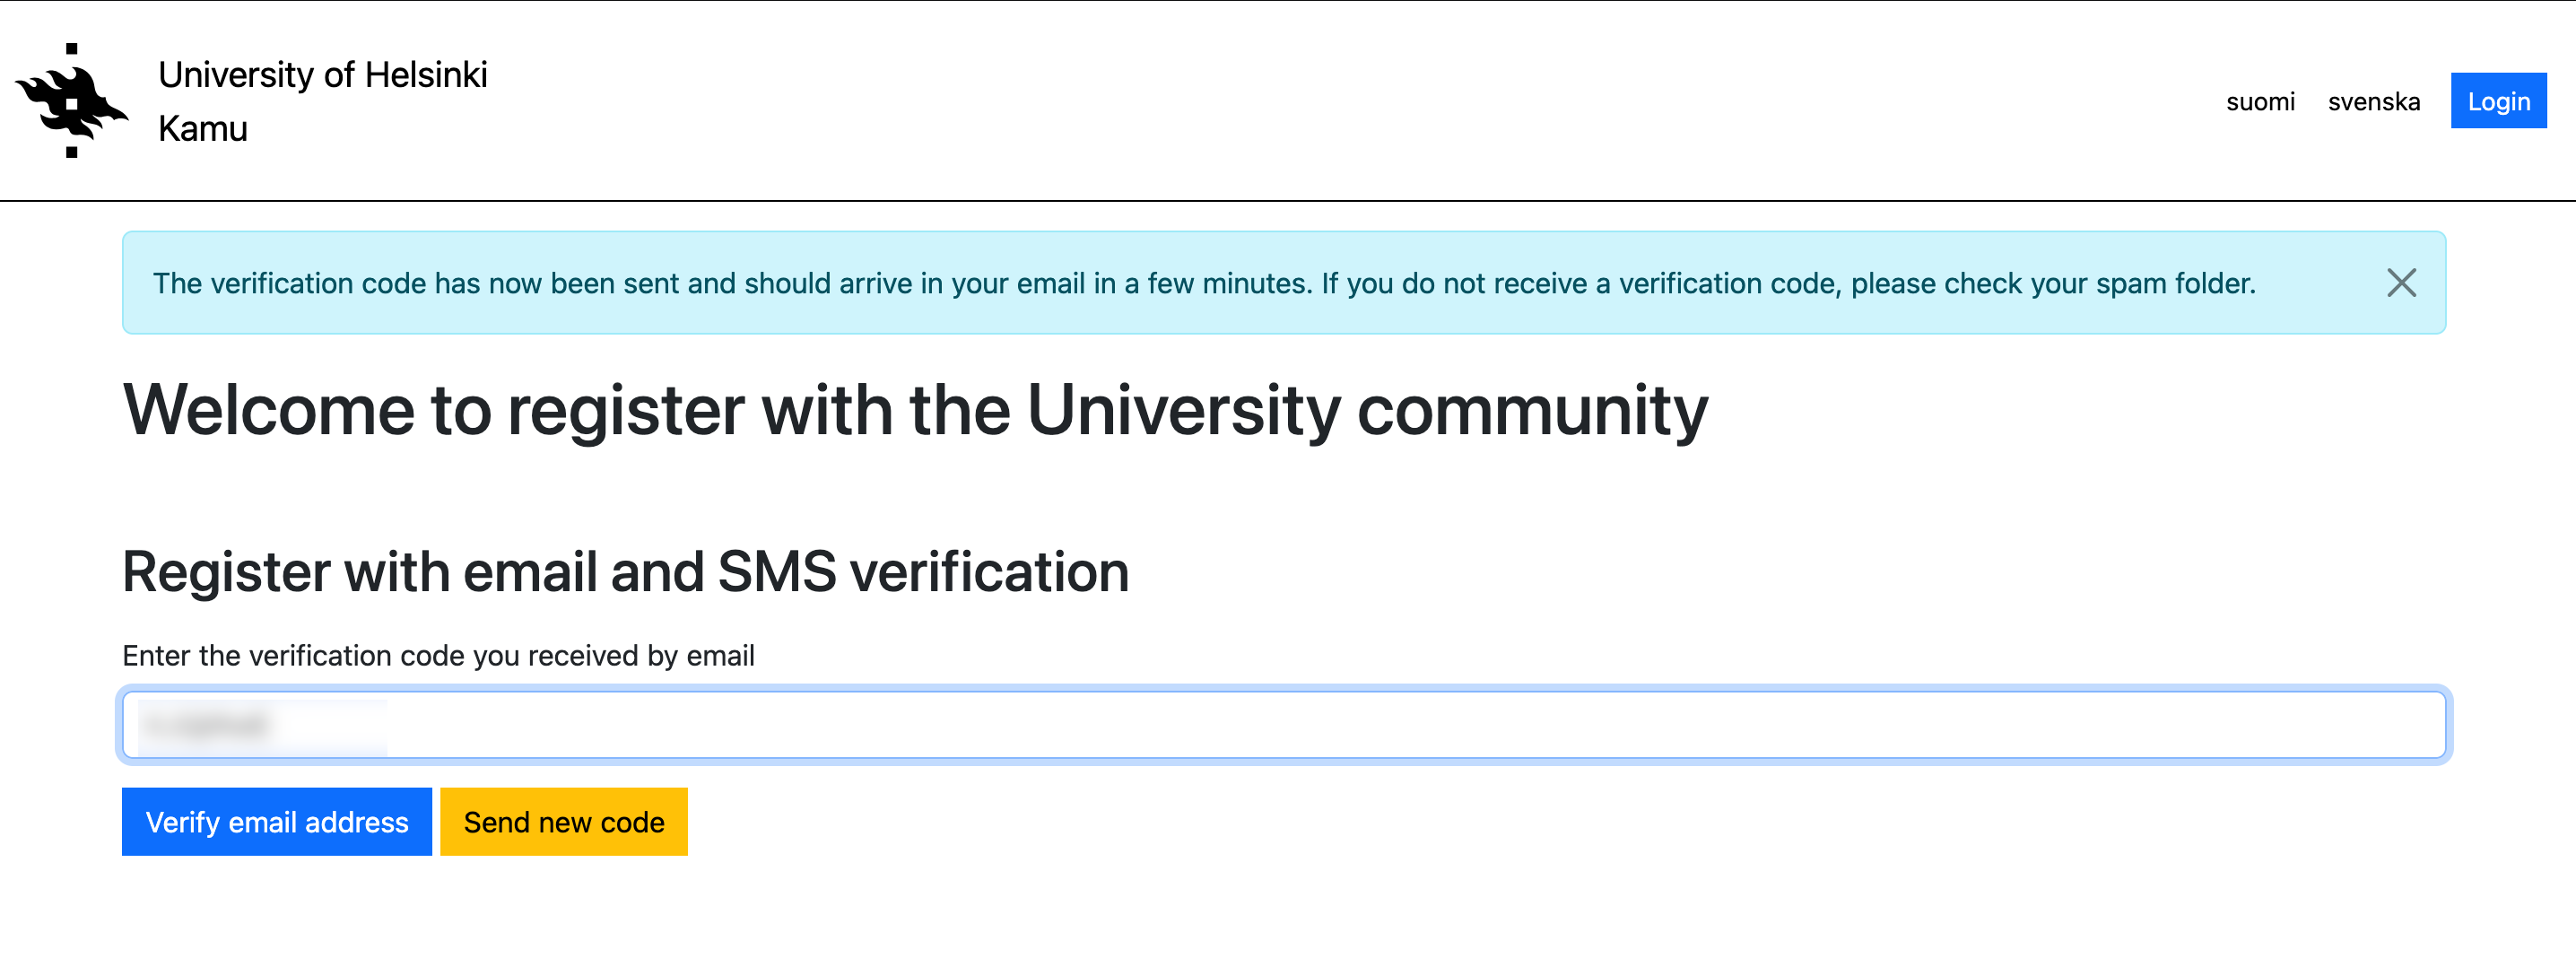Click 'University community' in the main heading
This screenshot has height=967, width=2576.
(1366, 411)
